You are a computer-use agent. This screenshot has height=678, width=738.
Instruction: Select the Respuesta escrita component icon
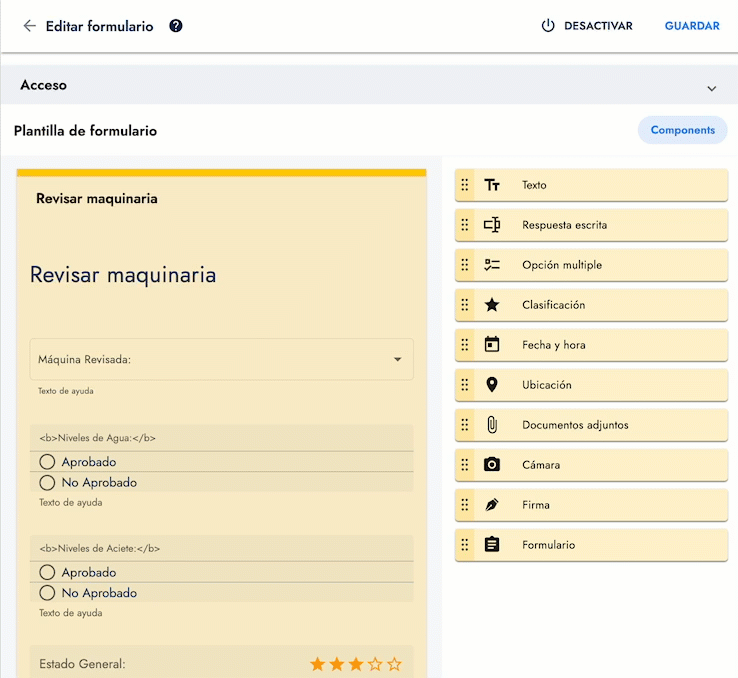492,225
